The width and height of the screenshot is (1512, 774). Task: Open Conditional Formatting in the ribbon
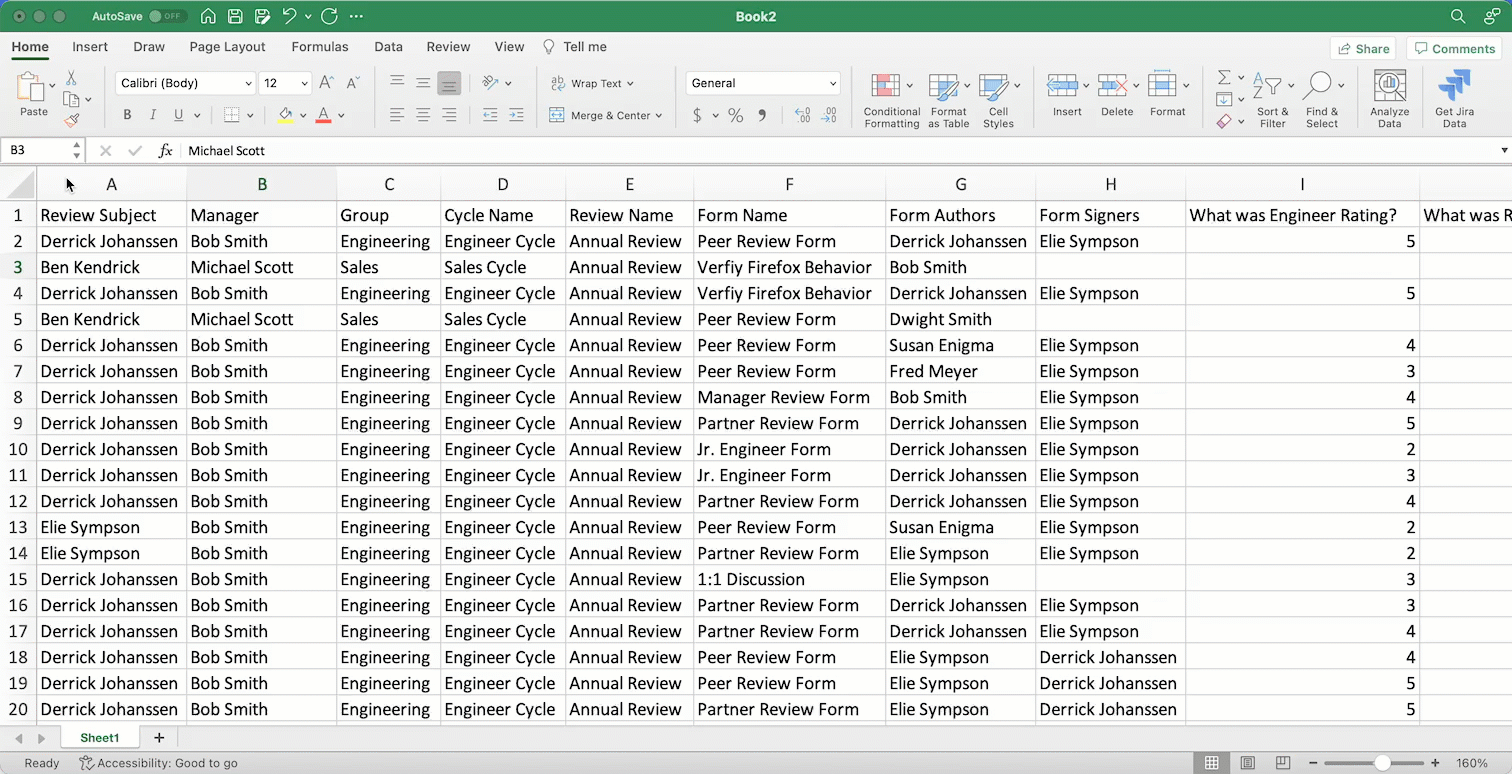point(884,87)
